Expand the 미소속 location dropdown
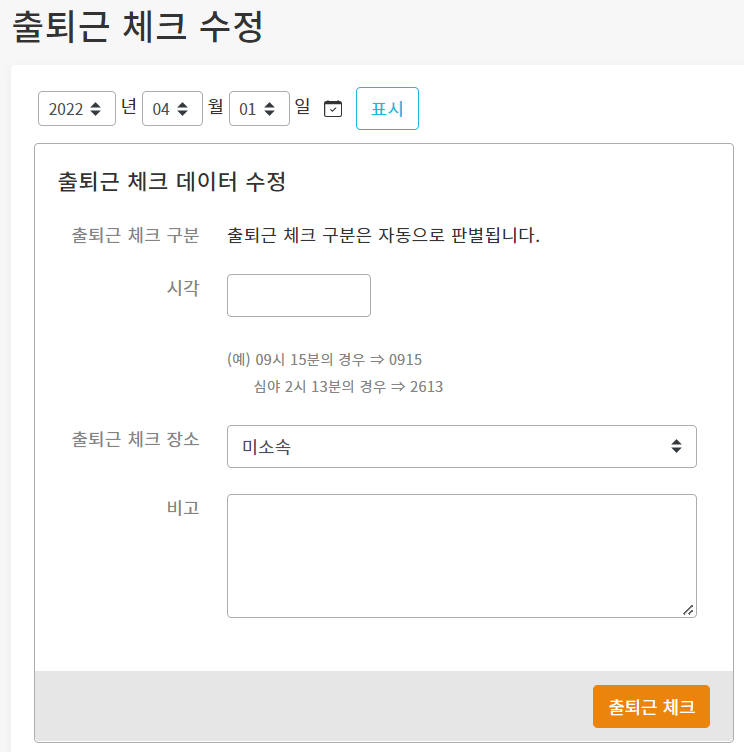 tap(461, 446)
